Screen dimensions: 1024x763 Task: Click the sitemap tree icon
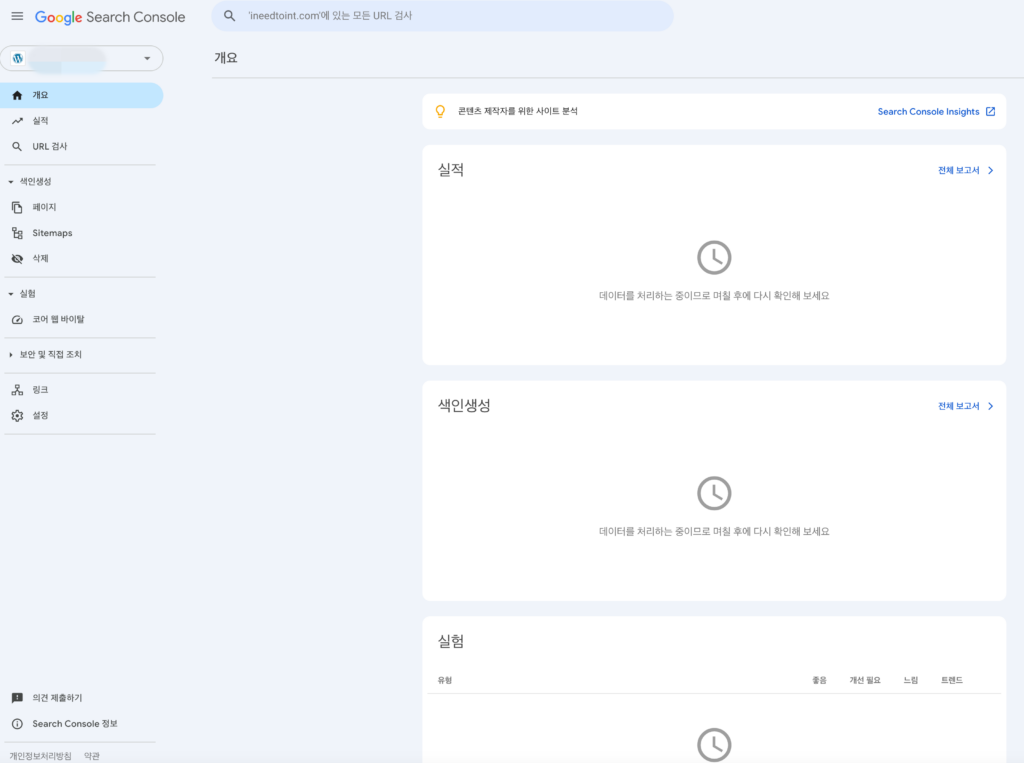pyautogui.click(x=17, y=233)
